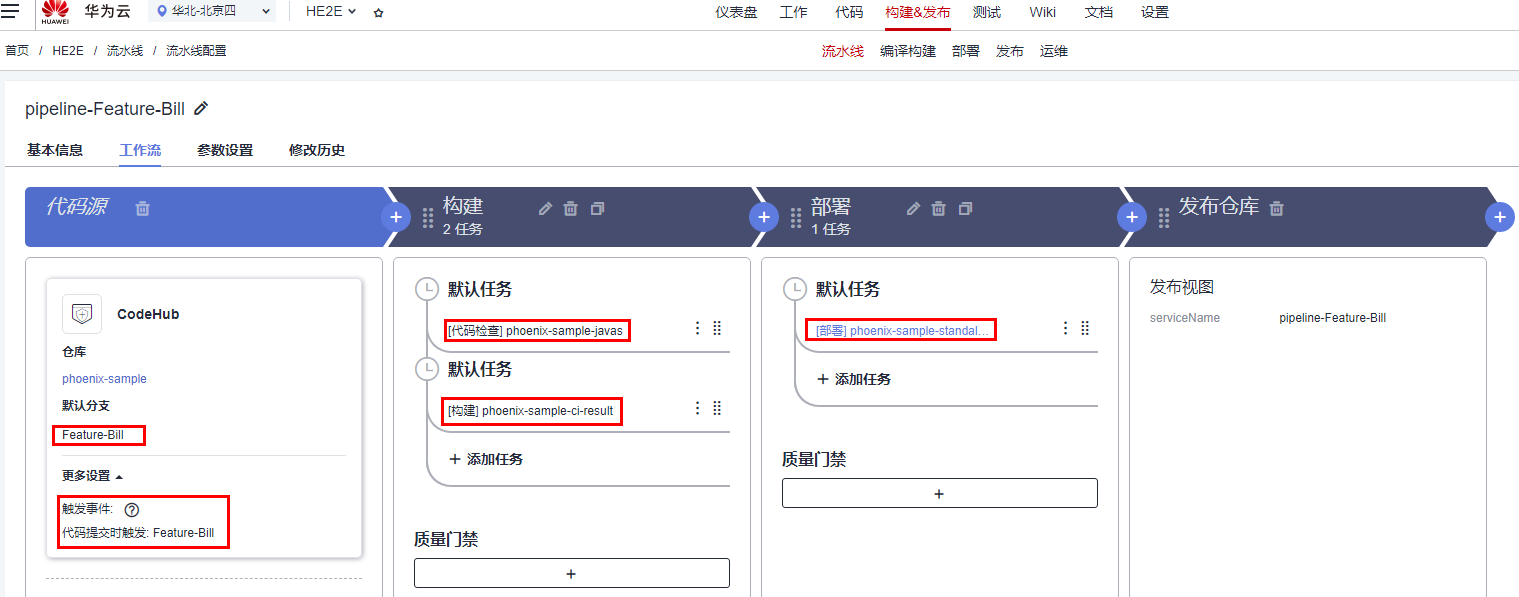This screenshot has width=1519, height=597.
Task: Click the 流水线 breadcrumb link
Action: click(124, 49)
